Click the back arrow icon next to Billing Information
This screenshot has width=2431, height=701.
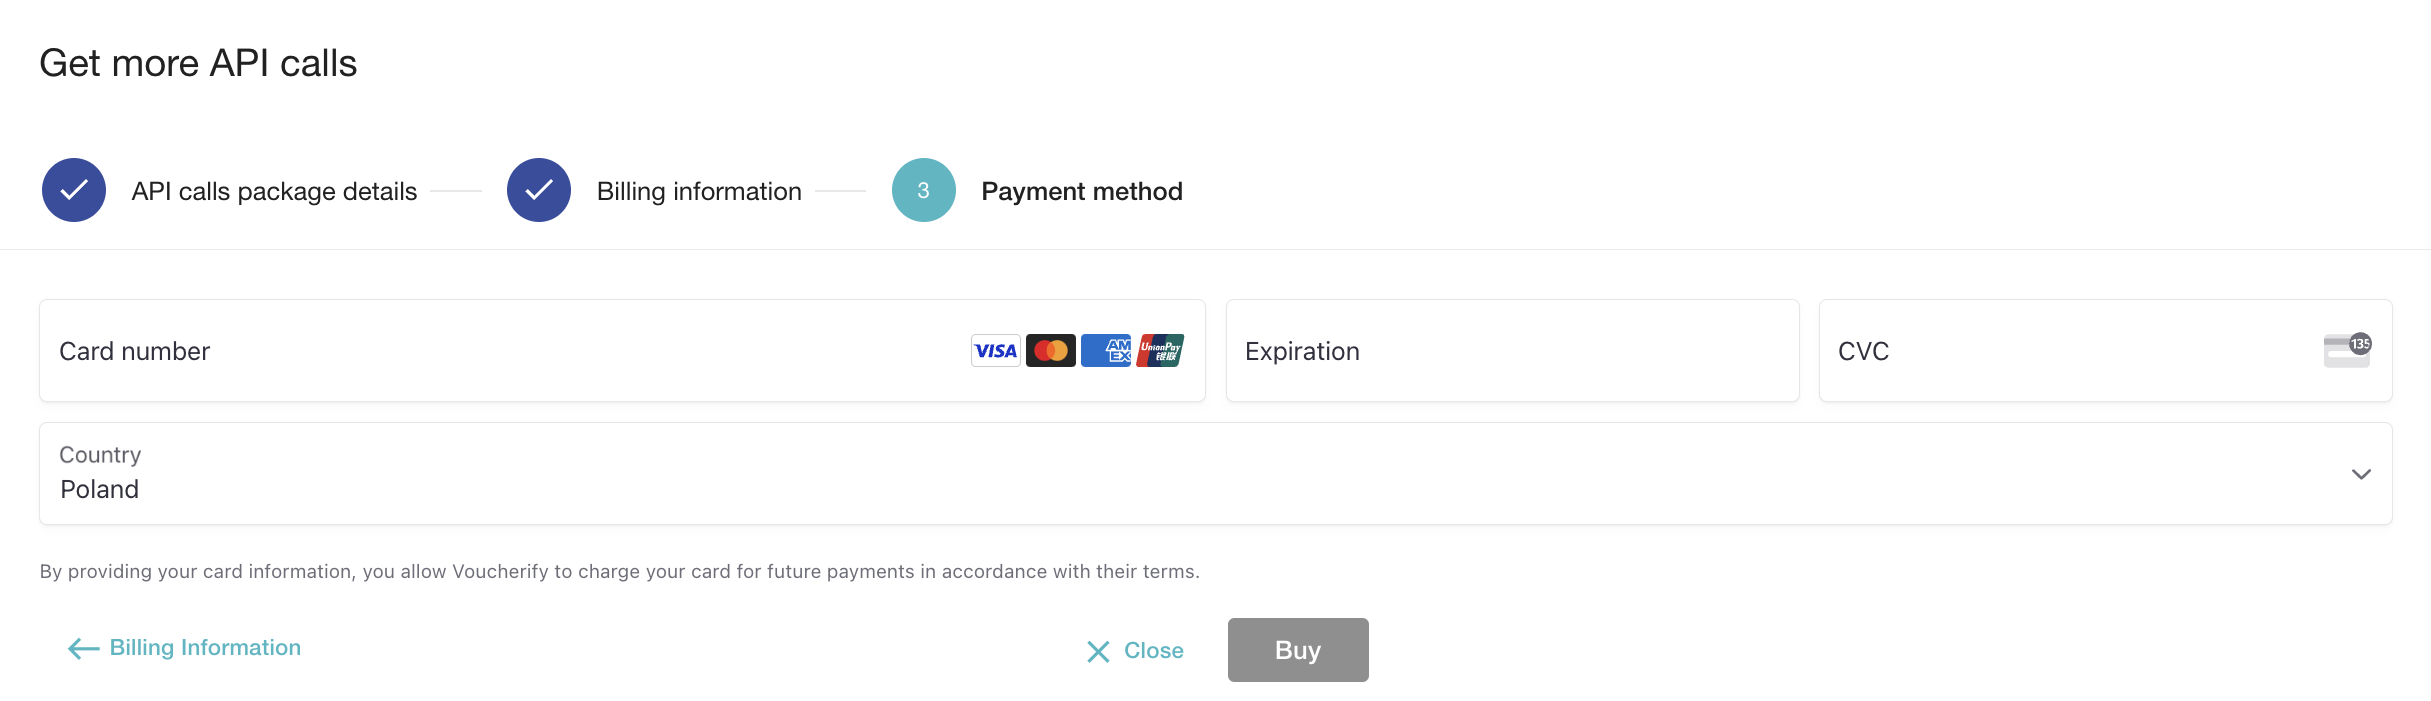coord(80,648)
